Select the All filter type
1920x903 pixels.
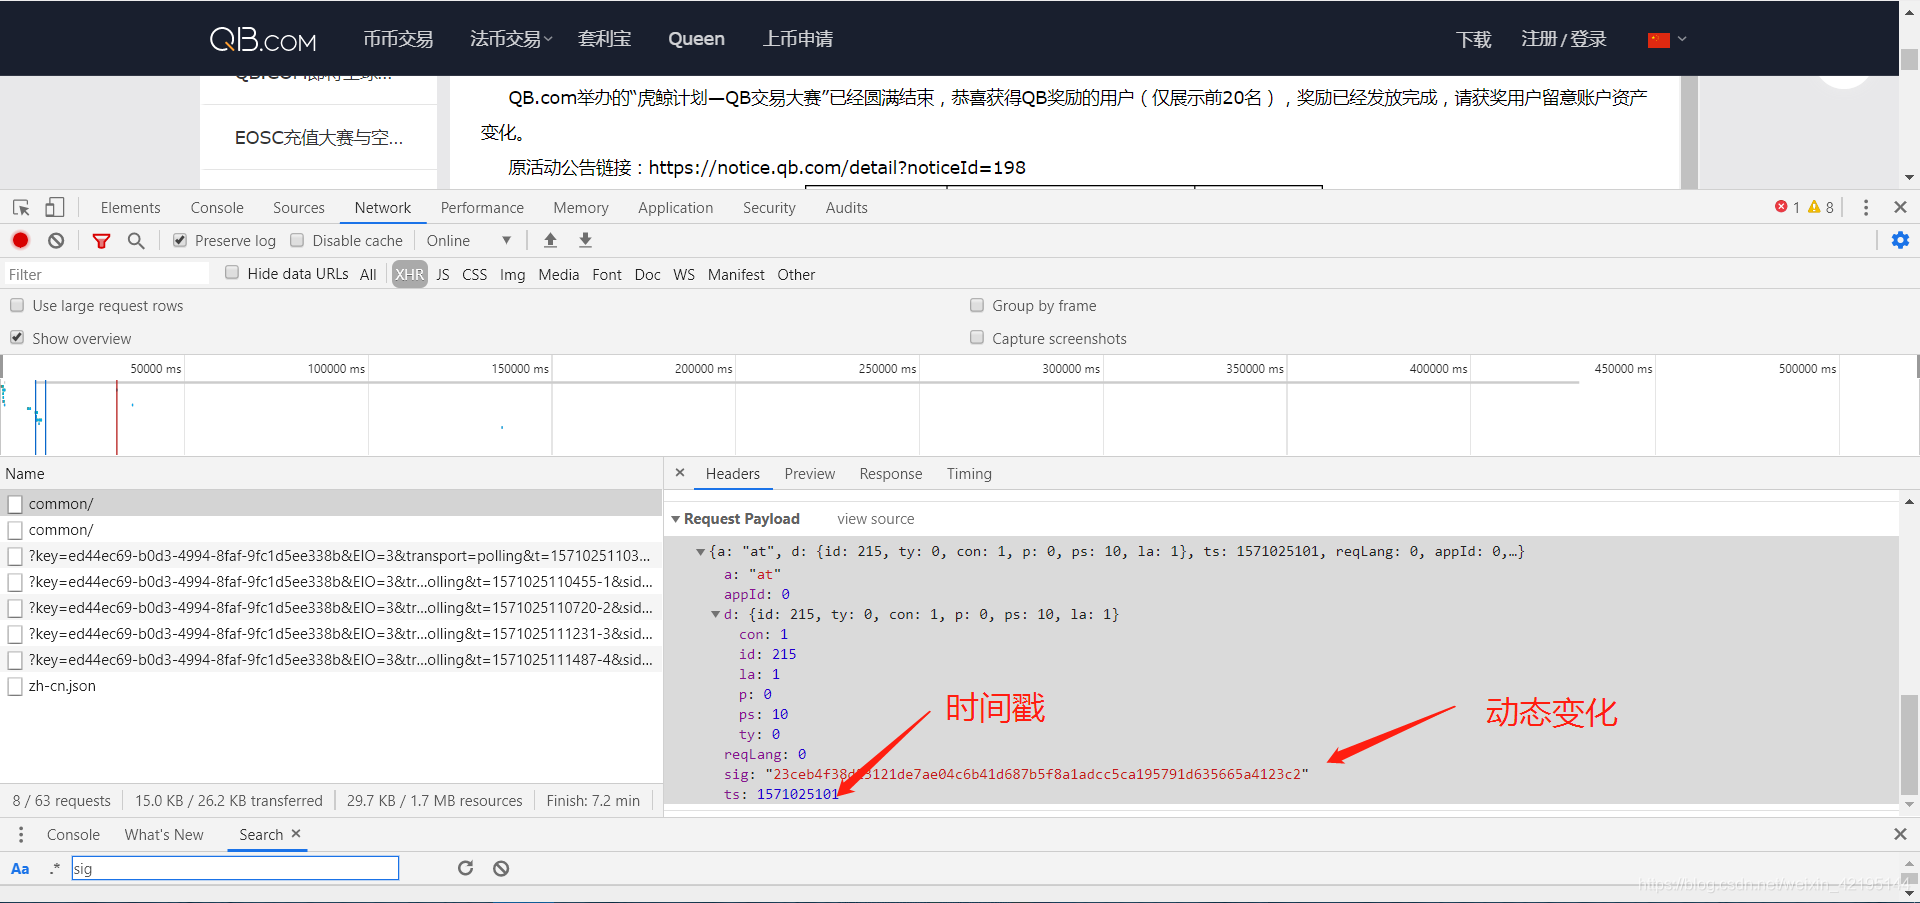(368, 275)
